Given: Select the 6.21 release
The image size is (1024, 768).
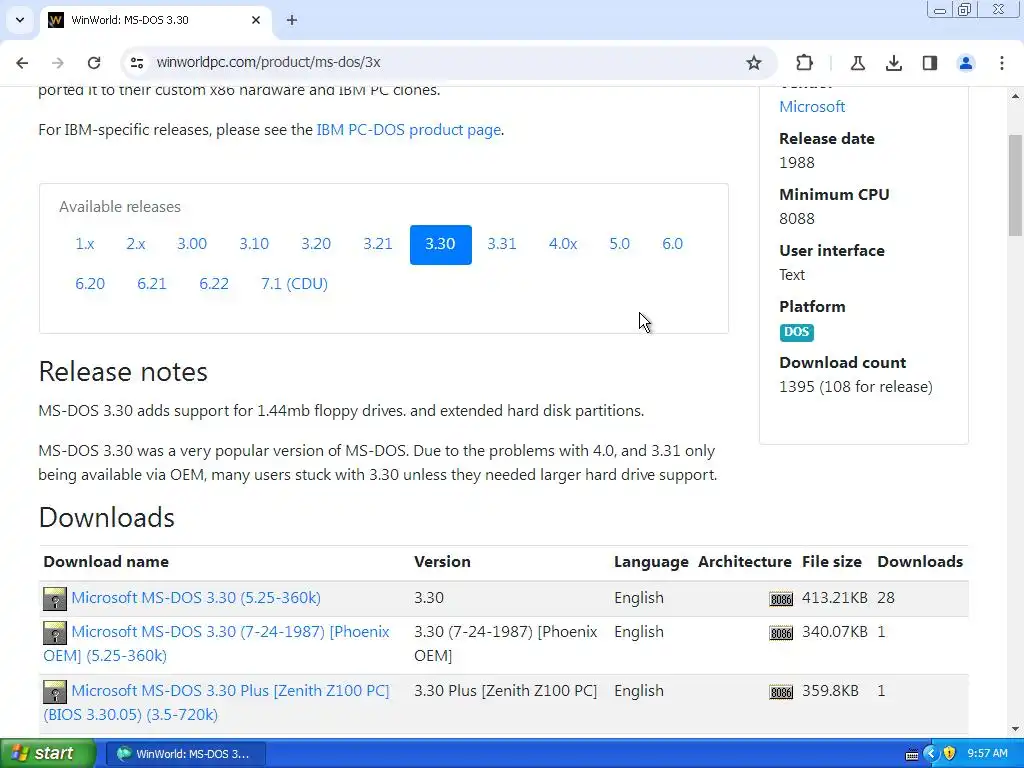Looking at the screenshot, I should pos(152,284).
